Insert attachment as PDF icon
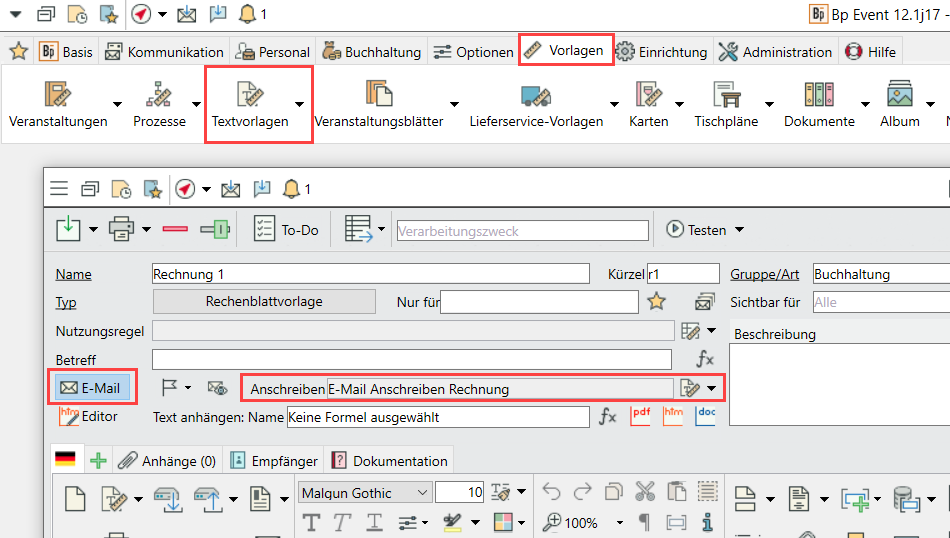 tap(641, 416)
